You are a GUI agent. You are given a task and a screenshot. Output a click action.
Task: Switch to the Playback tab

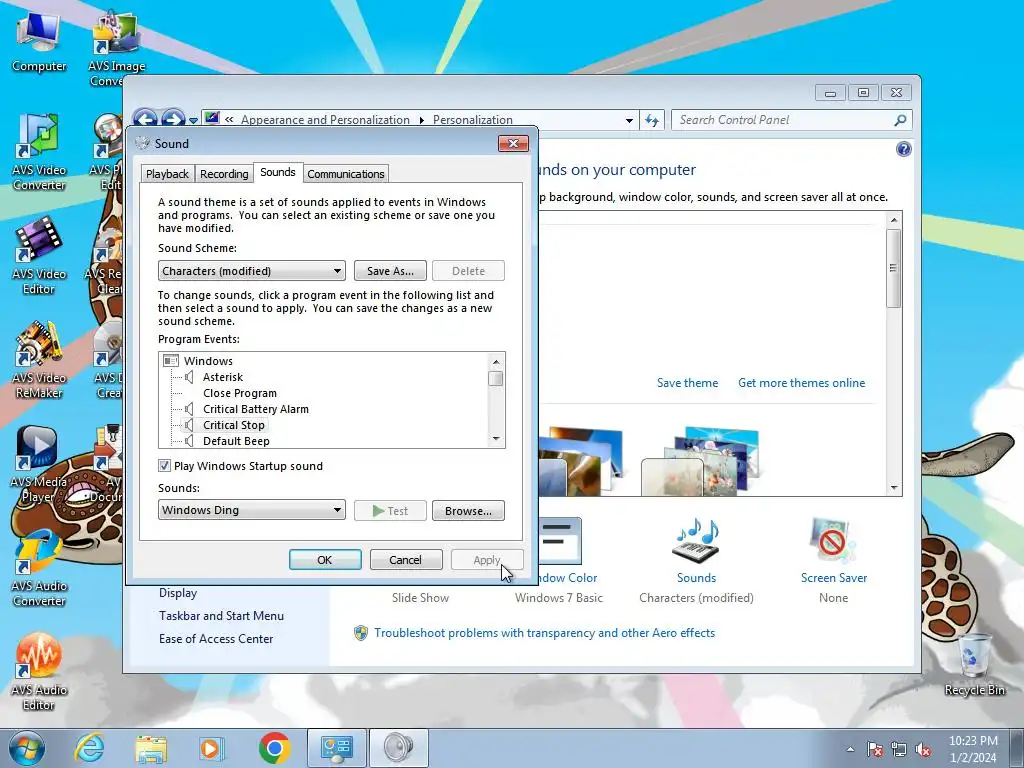pyautogui.click(x=167, y=174)
